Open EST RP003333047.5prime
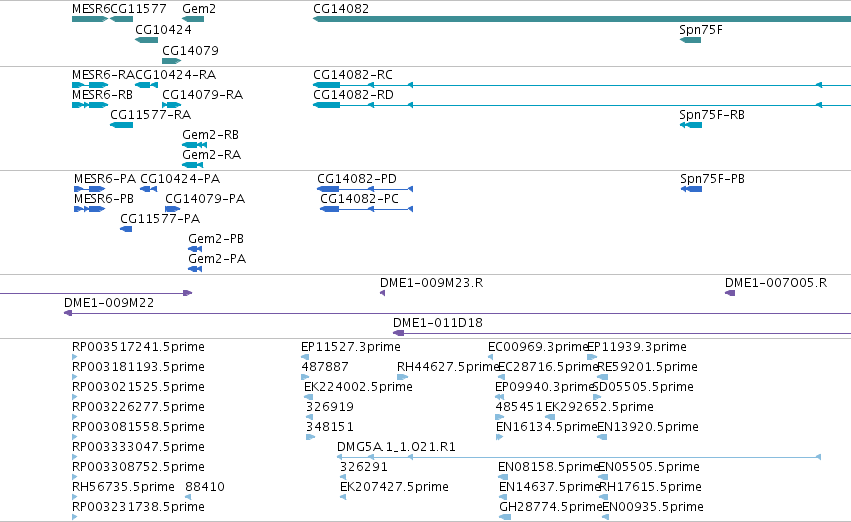The image size is (851, 522). tap(138, 447)
